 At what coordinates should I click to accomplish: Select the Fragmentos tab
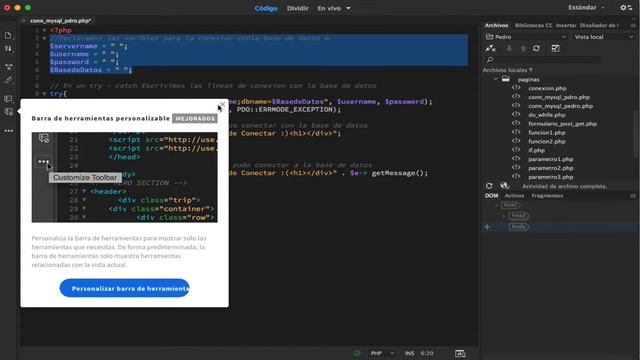pyautogui.click(x=547, y=196)
